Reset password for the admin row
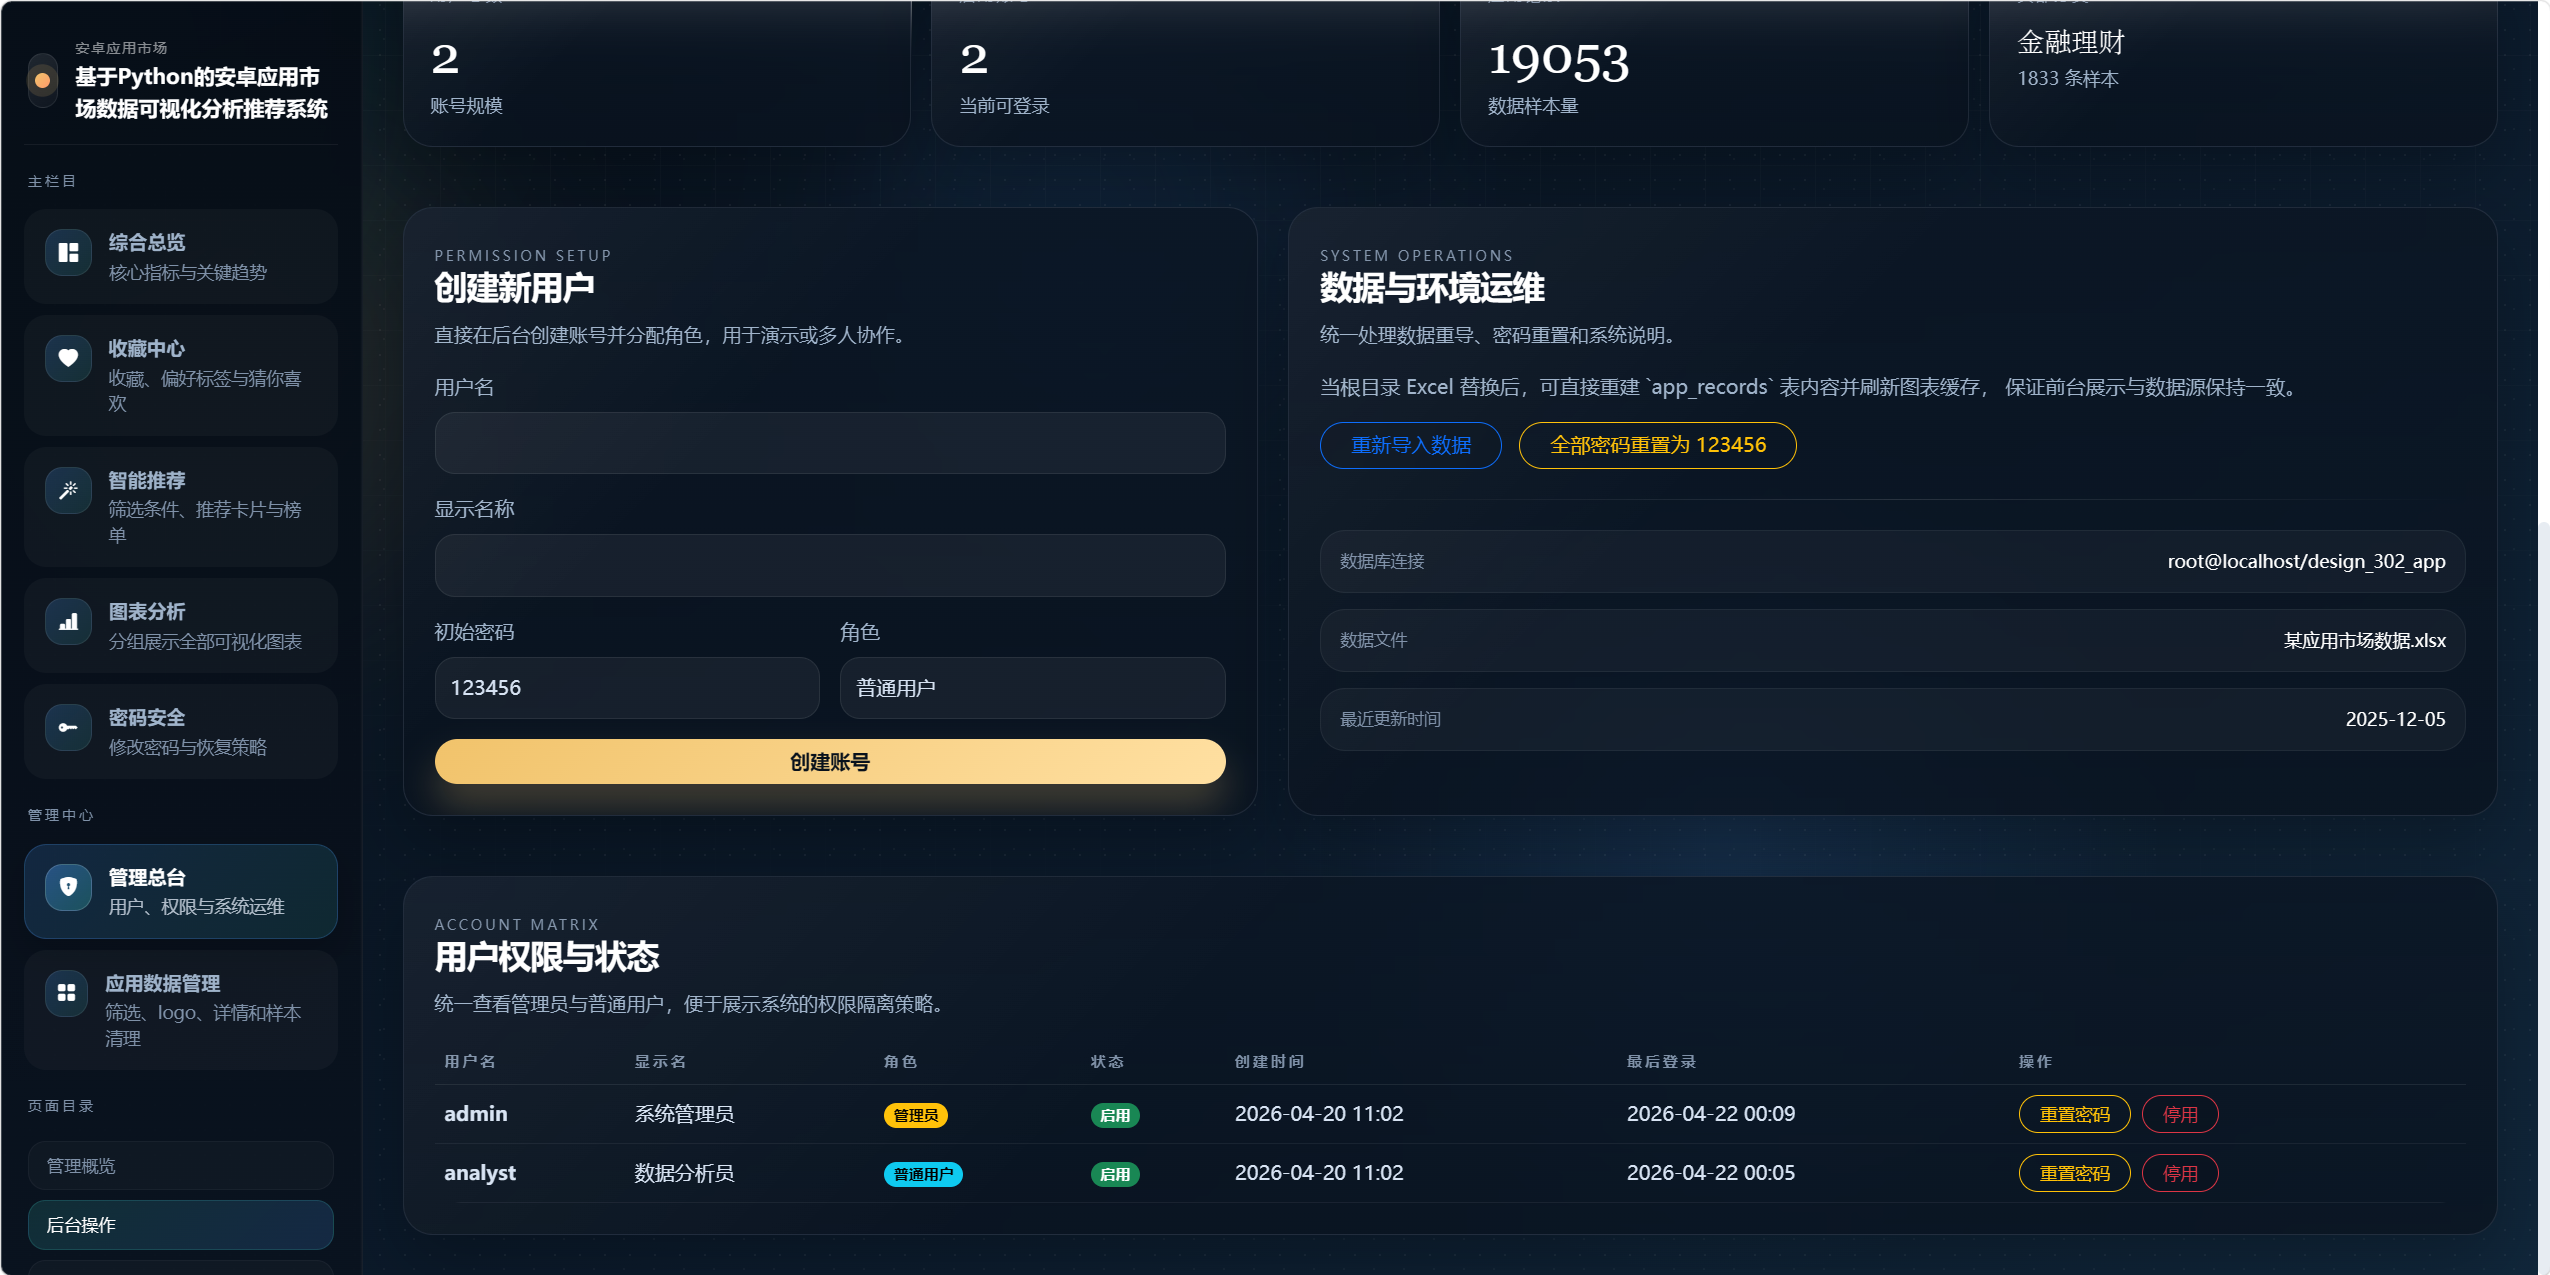The height and width of the screenshot is (1275, 2550). click(x=2074, y=1114)
